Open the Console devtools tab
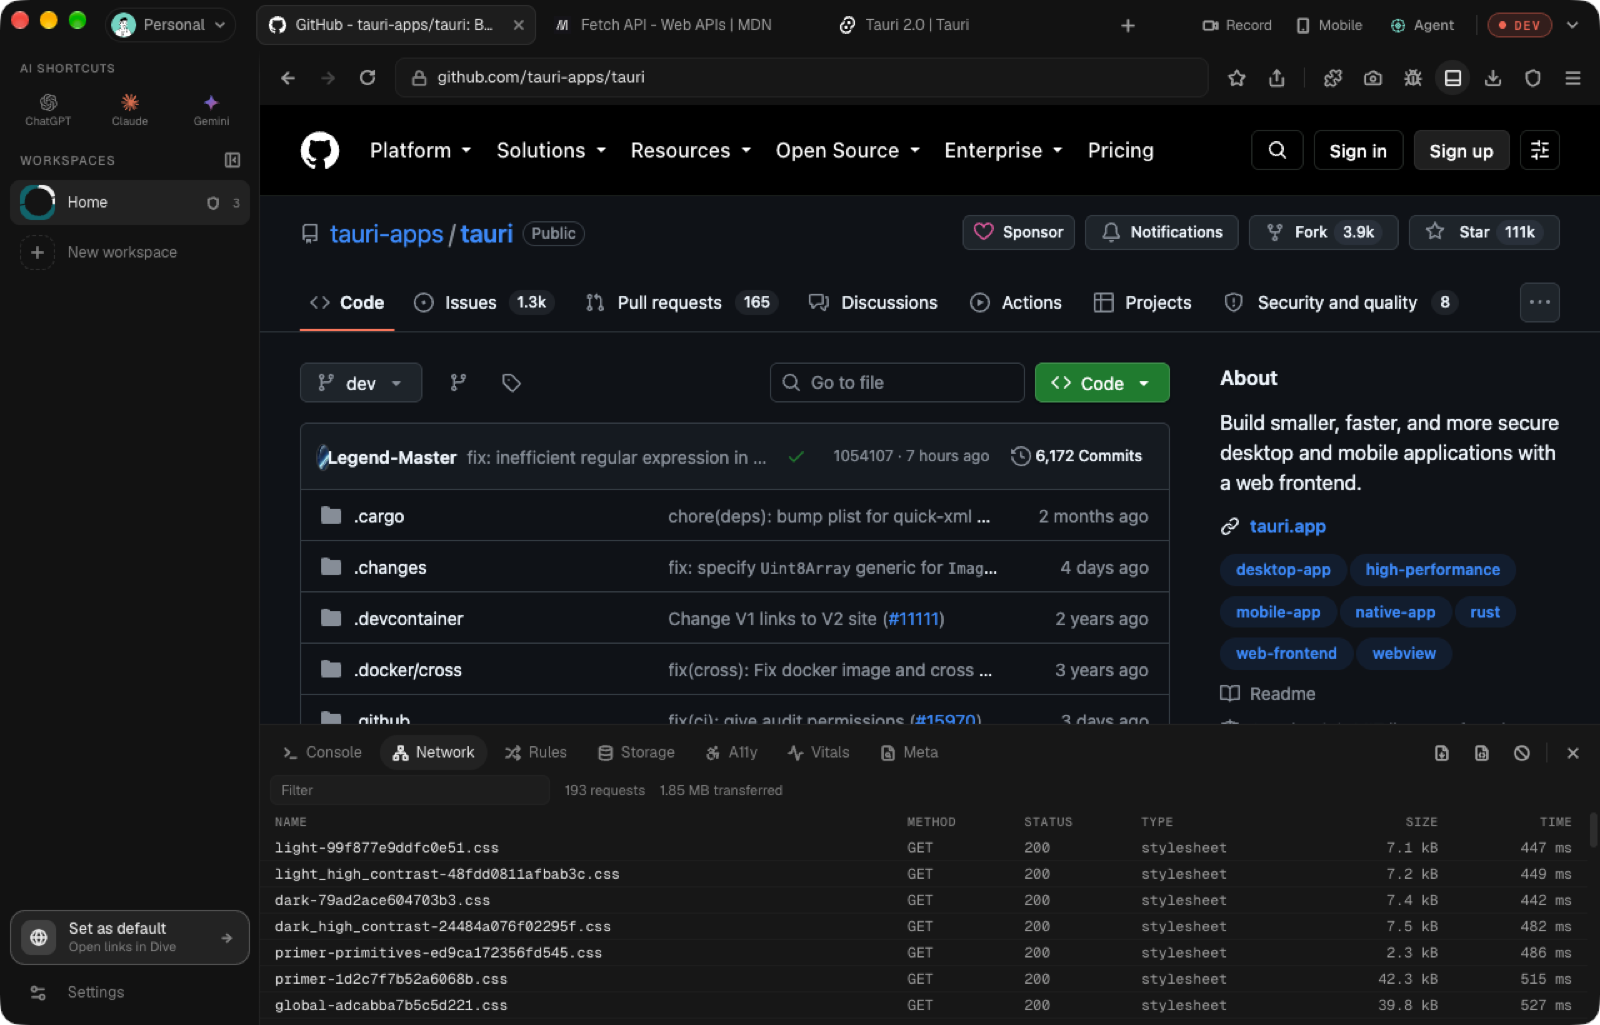The height and width of the screenshot is (1025, 1600). pos(322,753)
